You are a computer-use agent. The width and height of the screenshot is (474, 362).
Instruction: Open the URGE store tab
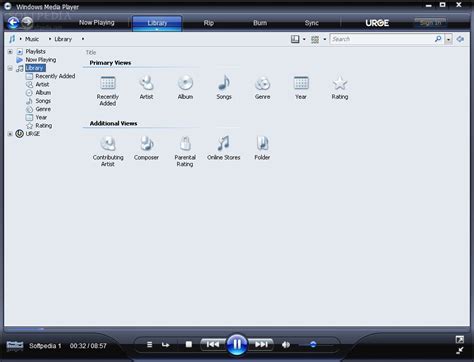tap(377, 23)
